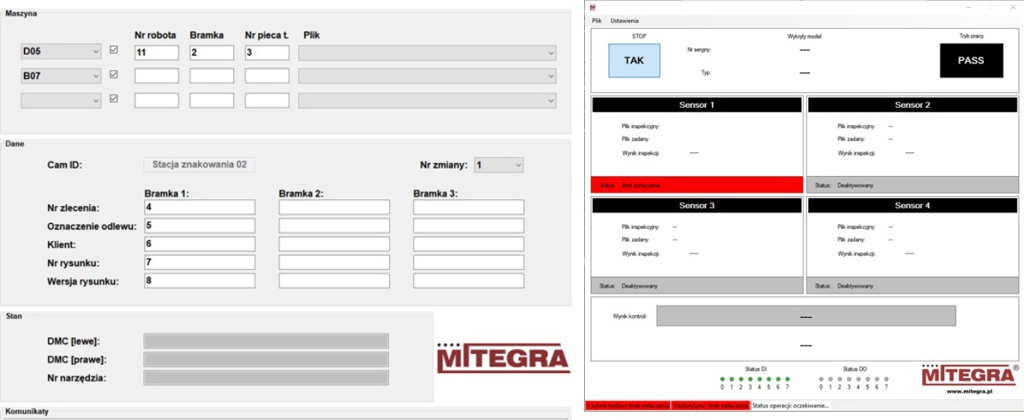Click Bramka 1 Oznaczenie odlewu field
Screen dimensions: 1024x420
click(x=200, y=225)
